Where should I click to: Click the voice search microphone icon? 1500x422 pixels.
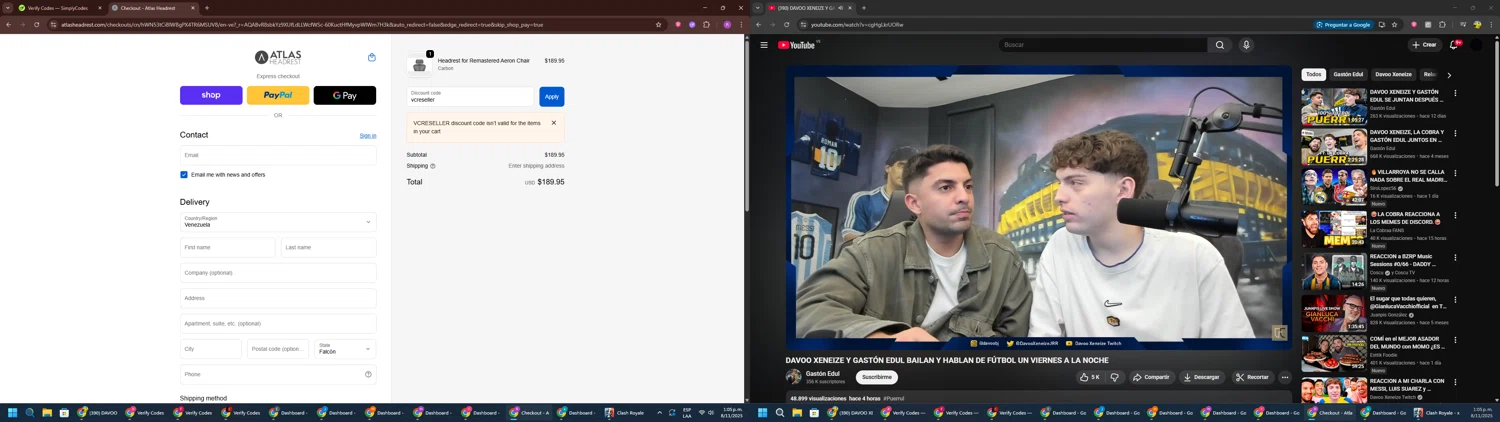click(x=1246, y=45)
